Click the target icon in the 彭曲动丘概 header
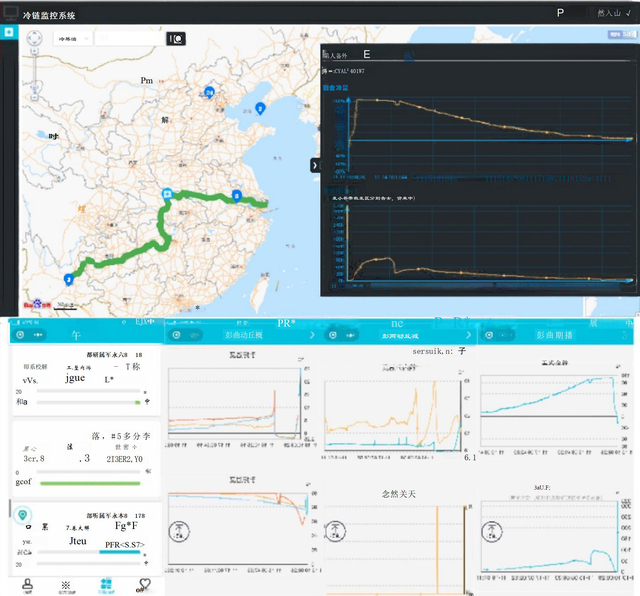The width and height of the screenshot is (640, 596). coord(176,335)
